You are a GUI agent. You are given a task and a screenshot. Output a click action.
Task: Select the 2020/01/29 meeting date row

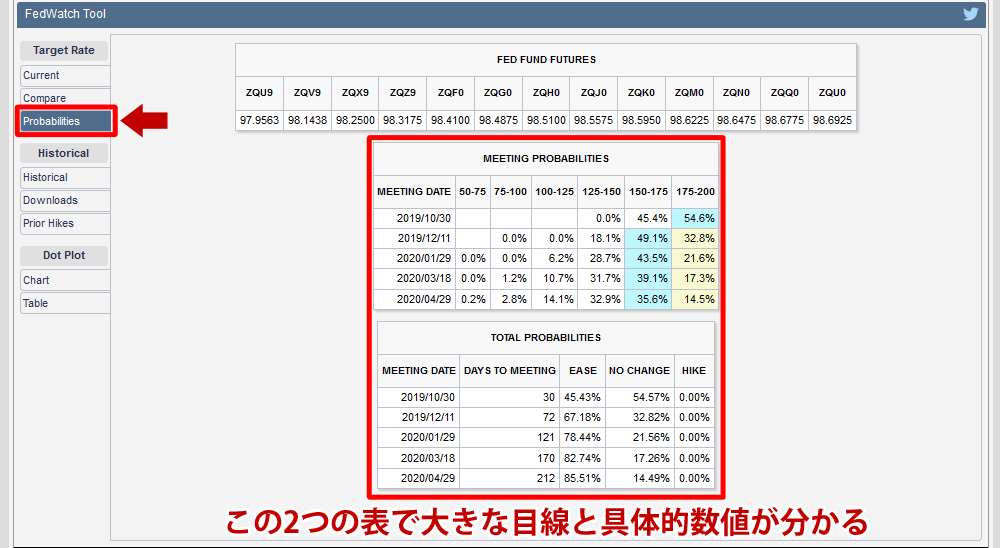point(414,258)
